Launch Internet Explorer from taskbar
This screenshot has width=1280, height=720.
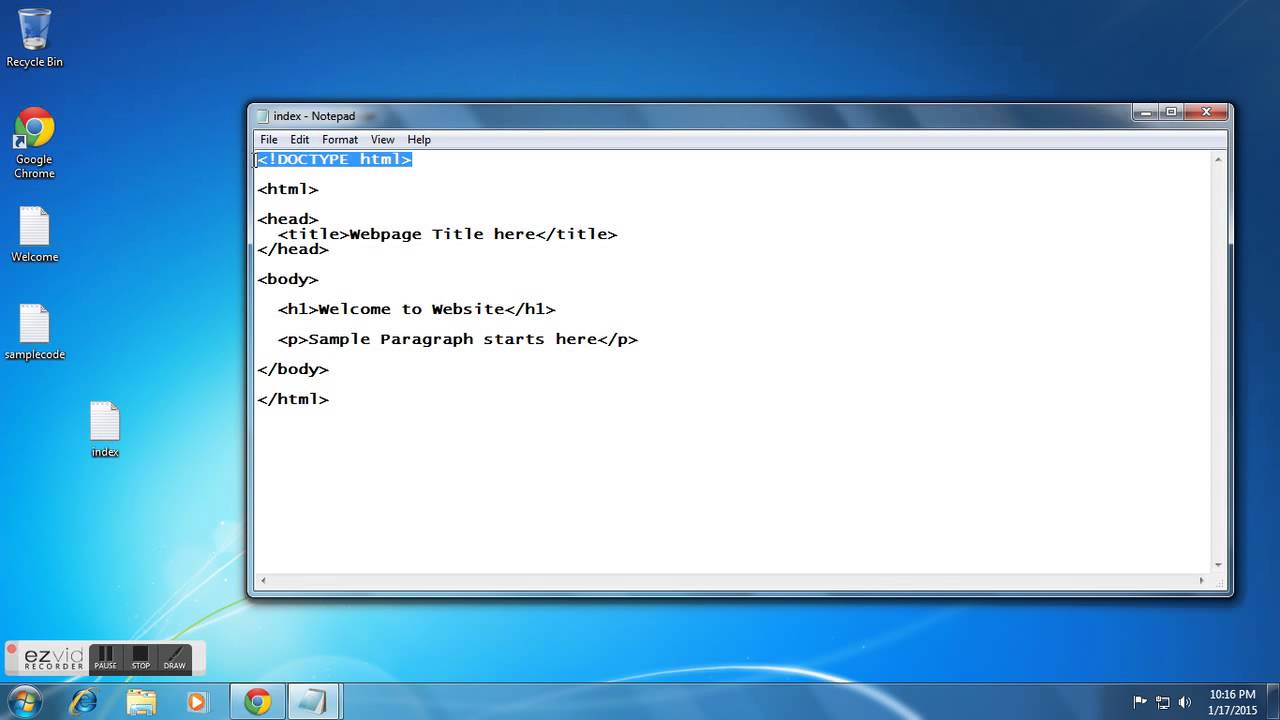tap(85, 702)
